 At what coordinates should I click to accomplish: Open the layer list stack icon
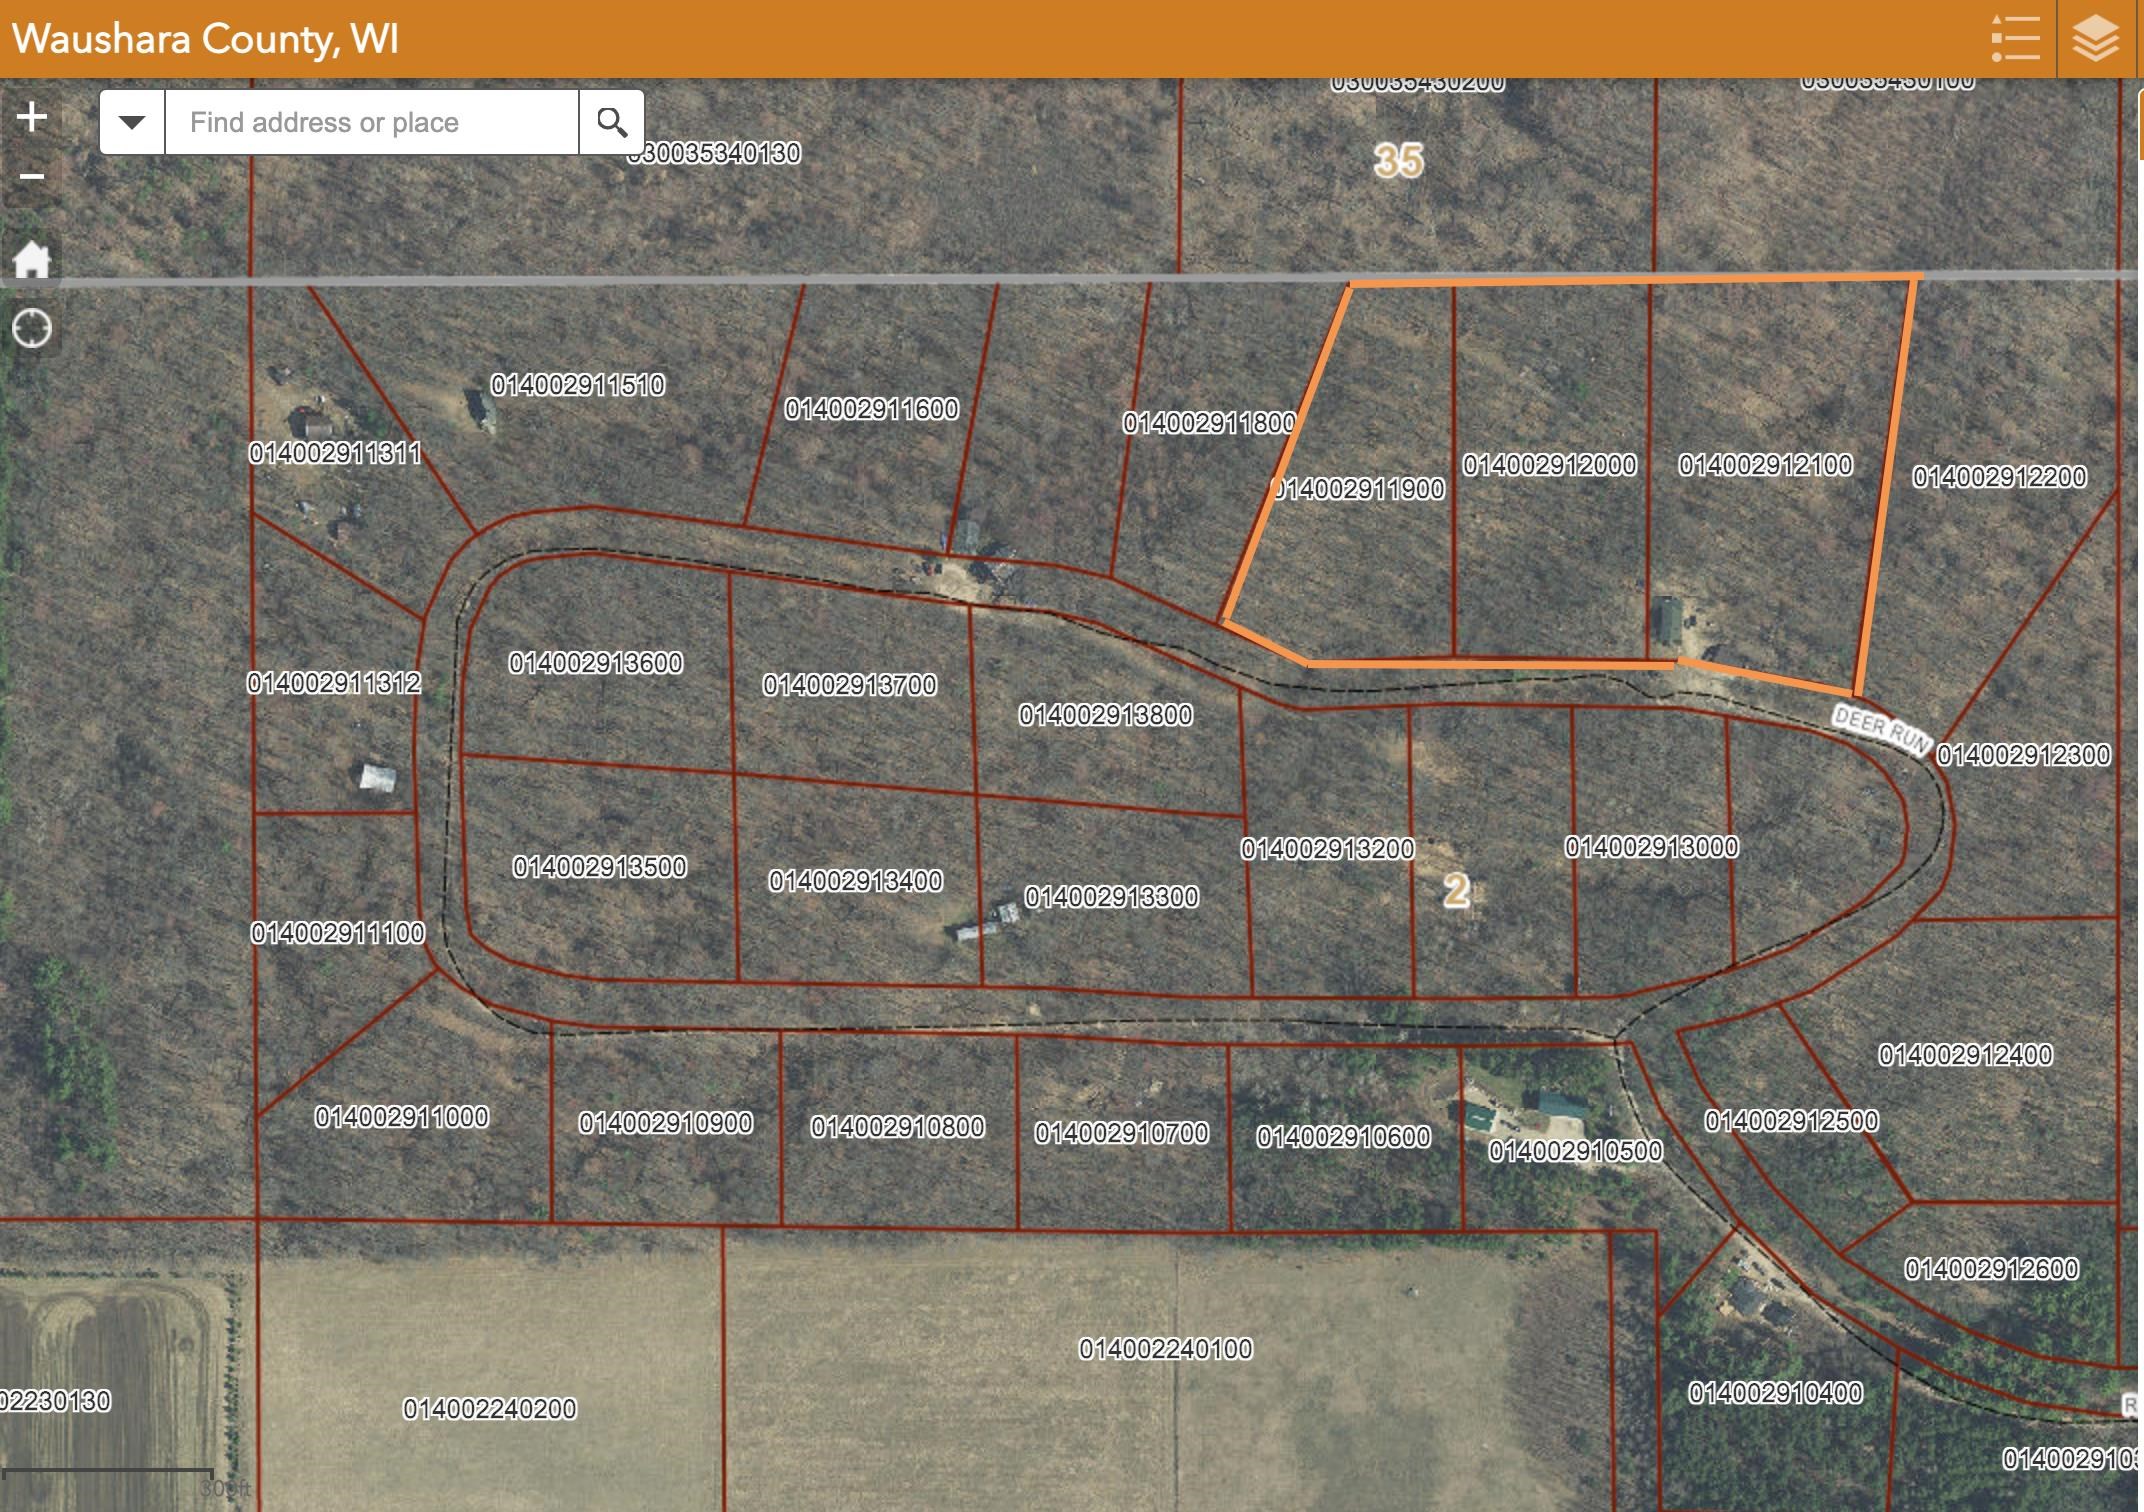pyautogui.click(x=2094, y=39)
